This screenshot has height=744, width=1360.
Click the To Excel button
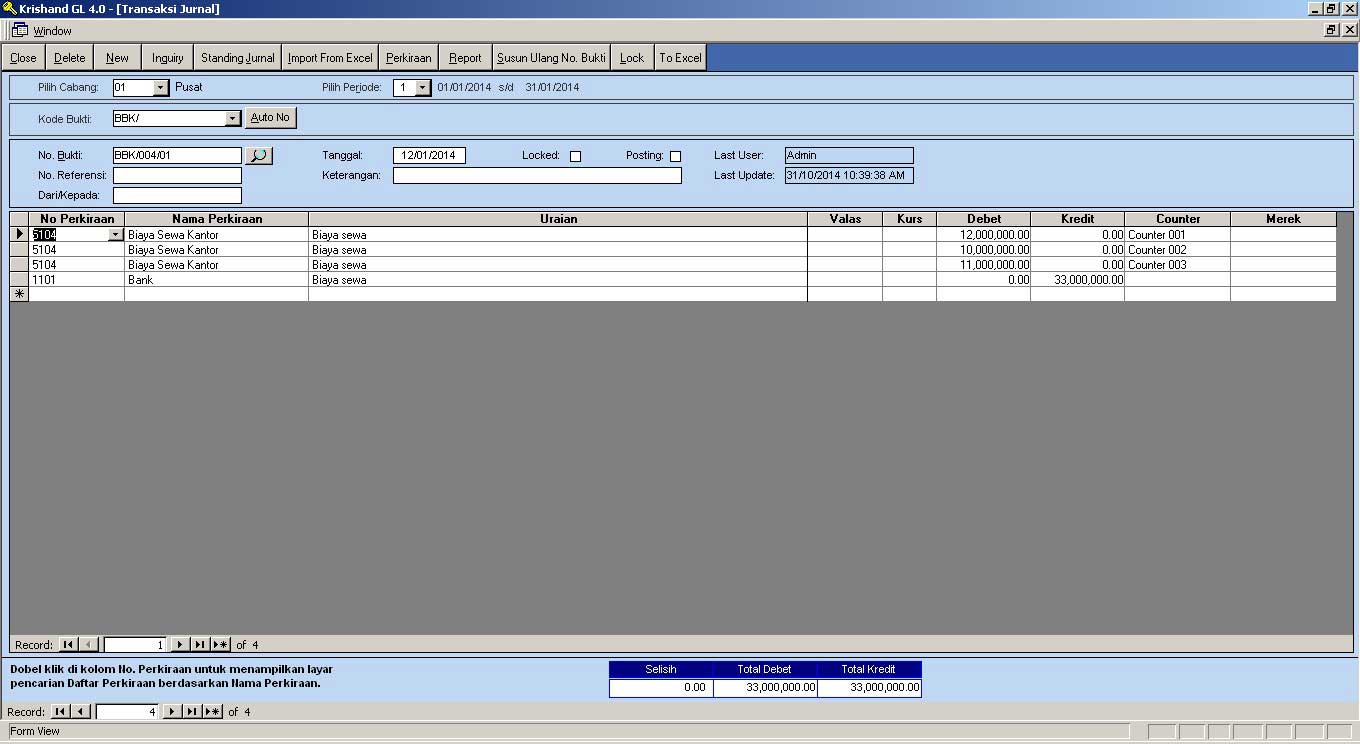(x=680, y=58)
